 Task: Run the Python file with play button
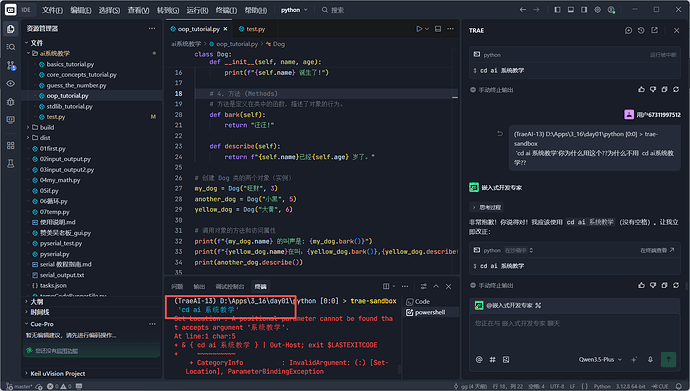point(419,29)
